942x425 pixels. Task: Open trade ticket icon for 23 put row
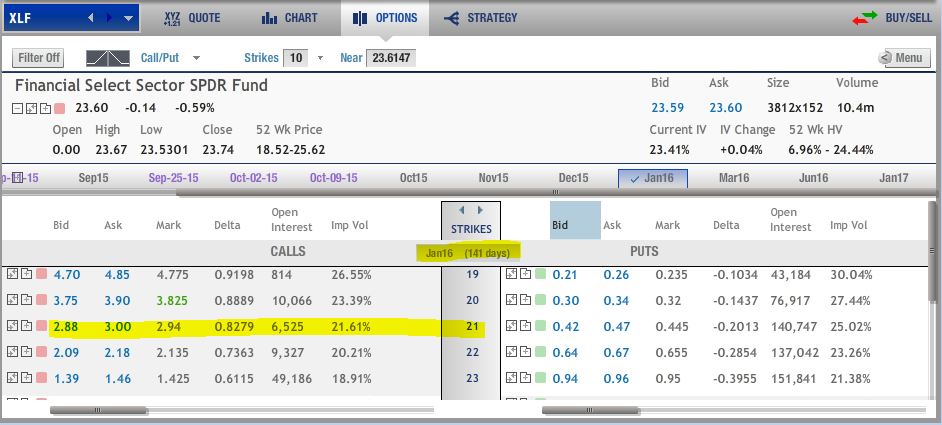pos(511,378)
